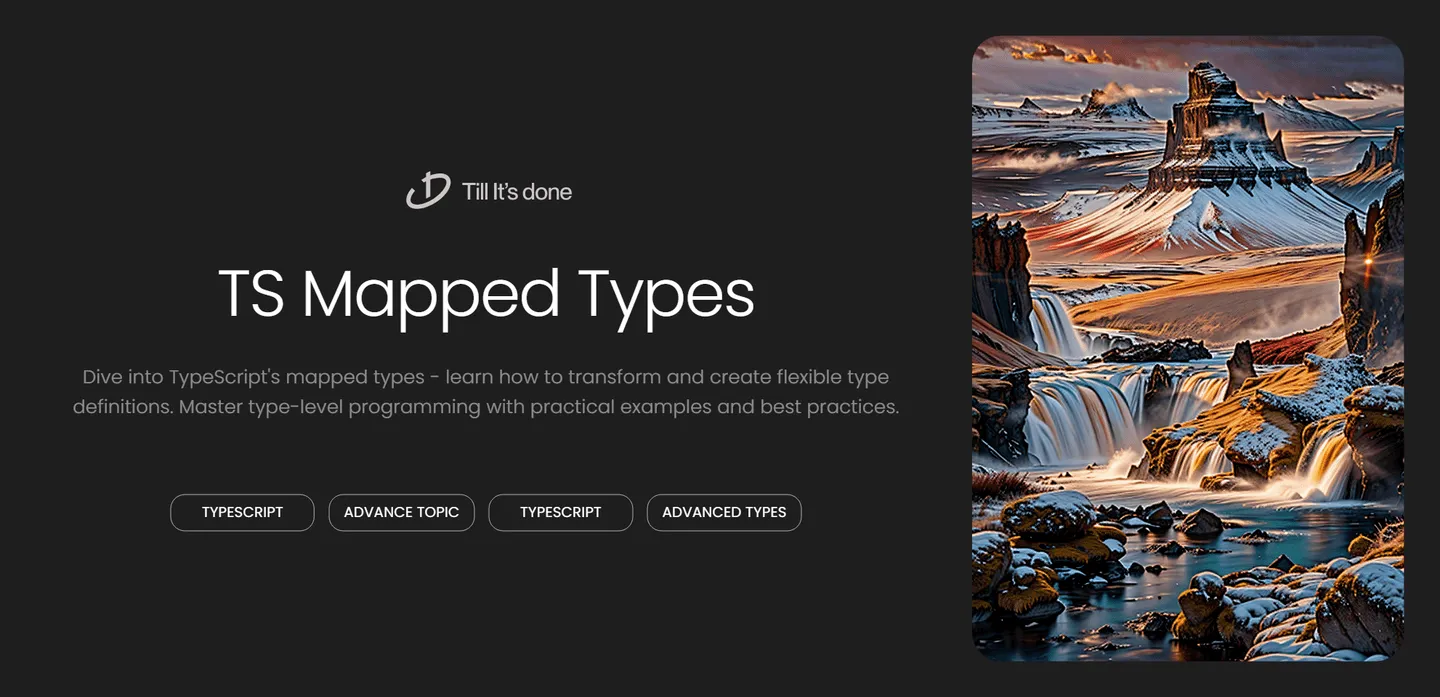Click the word "Mapped" in the title
The width and height of the screenshot is (1440, 697).
[430, 294]
